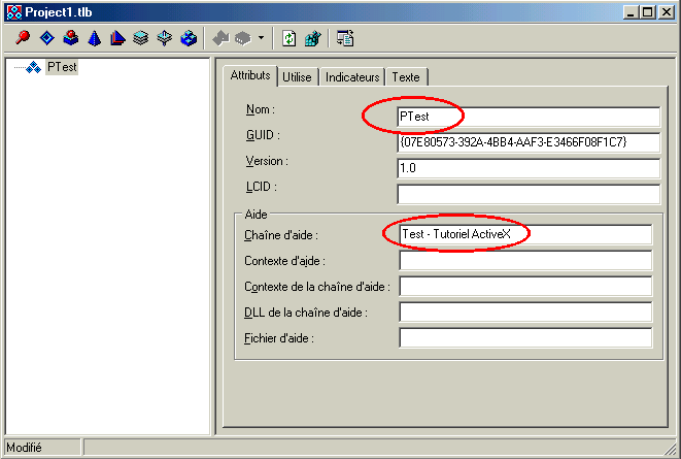Click the Nom input field
This screenshot has width=681, height=459.
528,117
